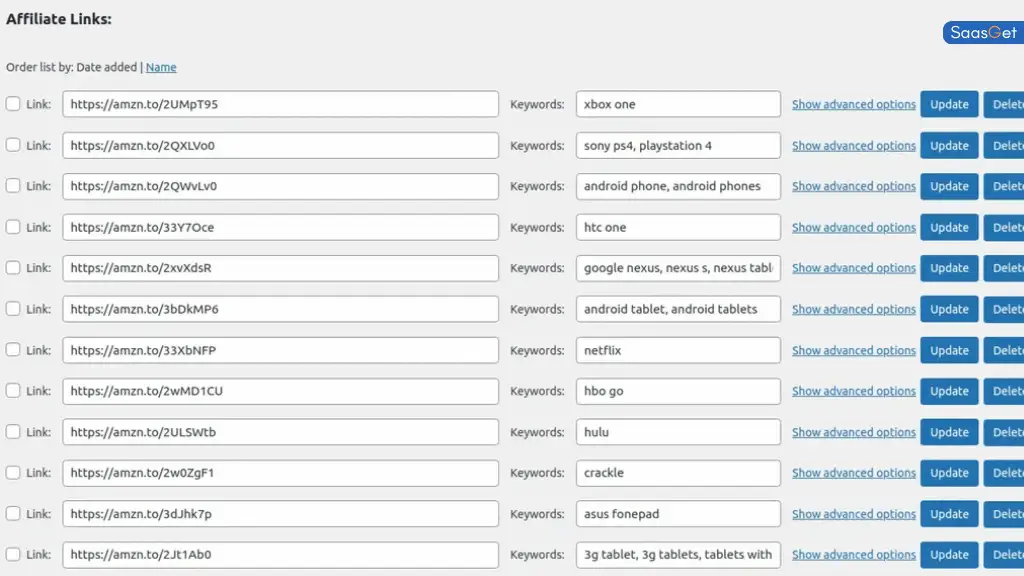Edit the keywords field containing xbox one
Screen dimensions: 1024x576
[678, 104]
